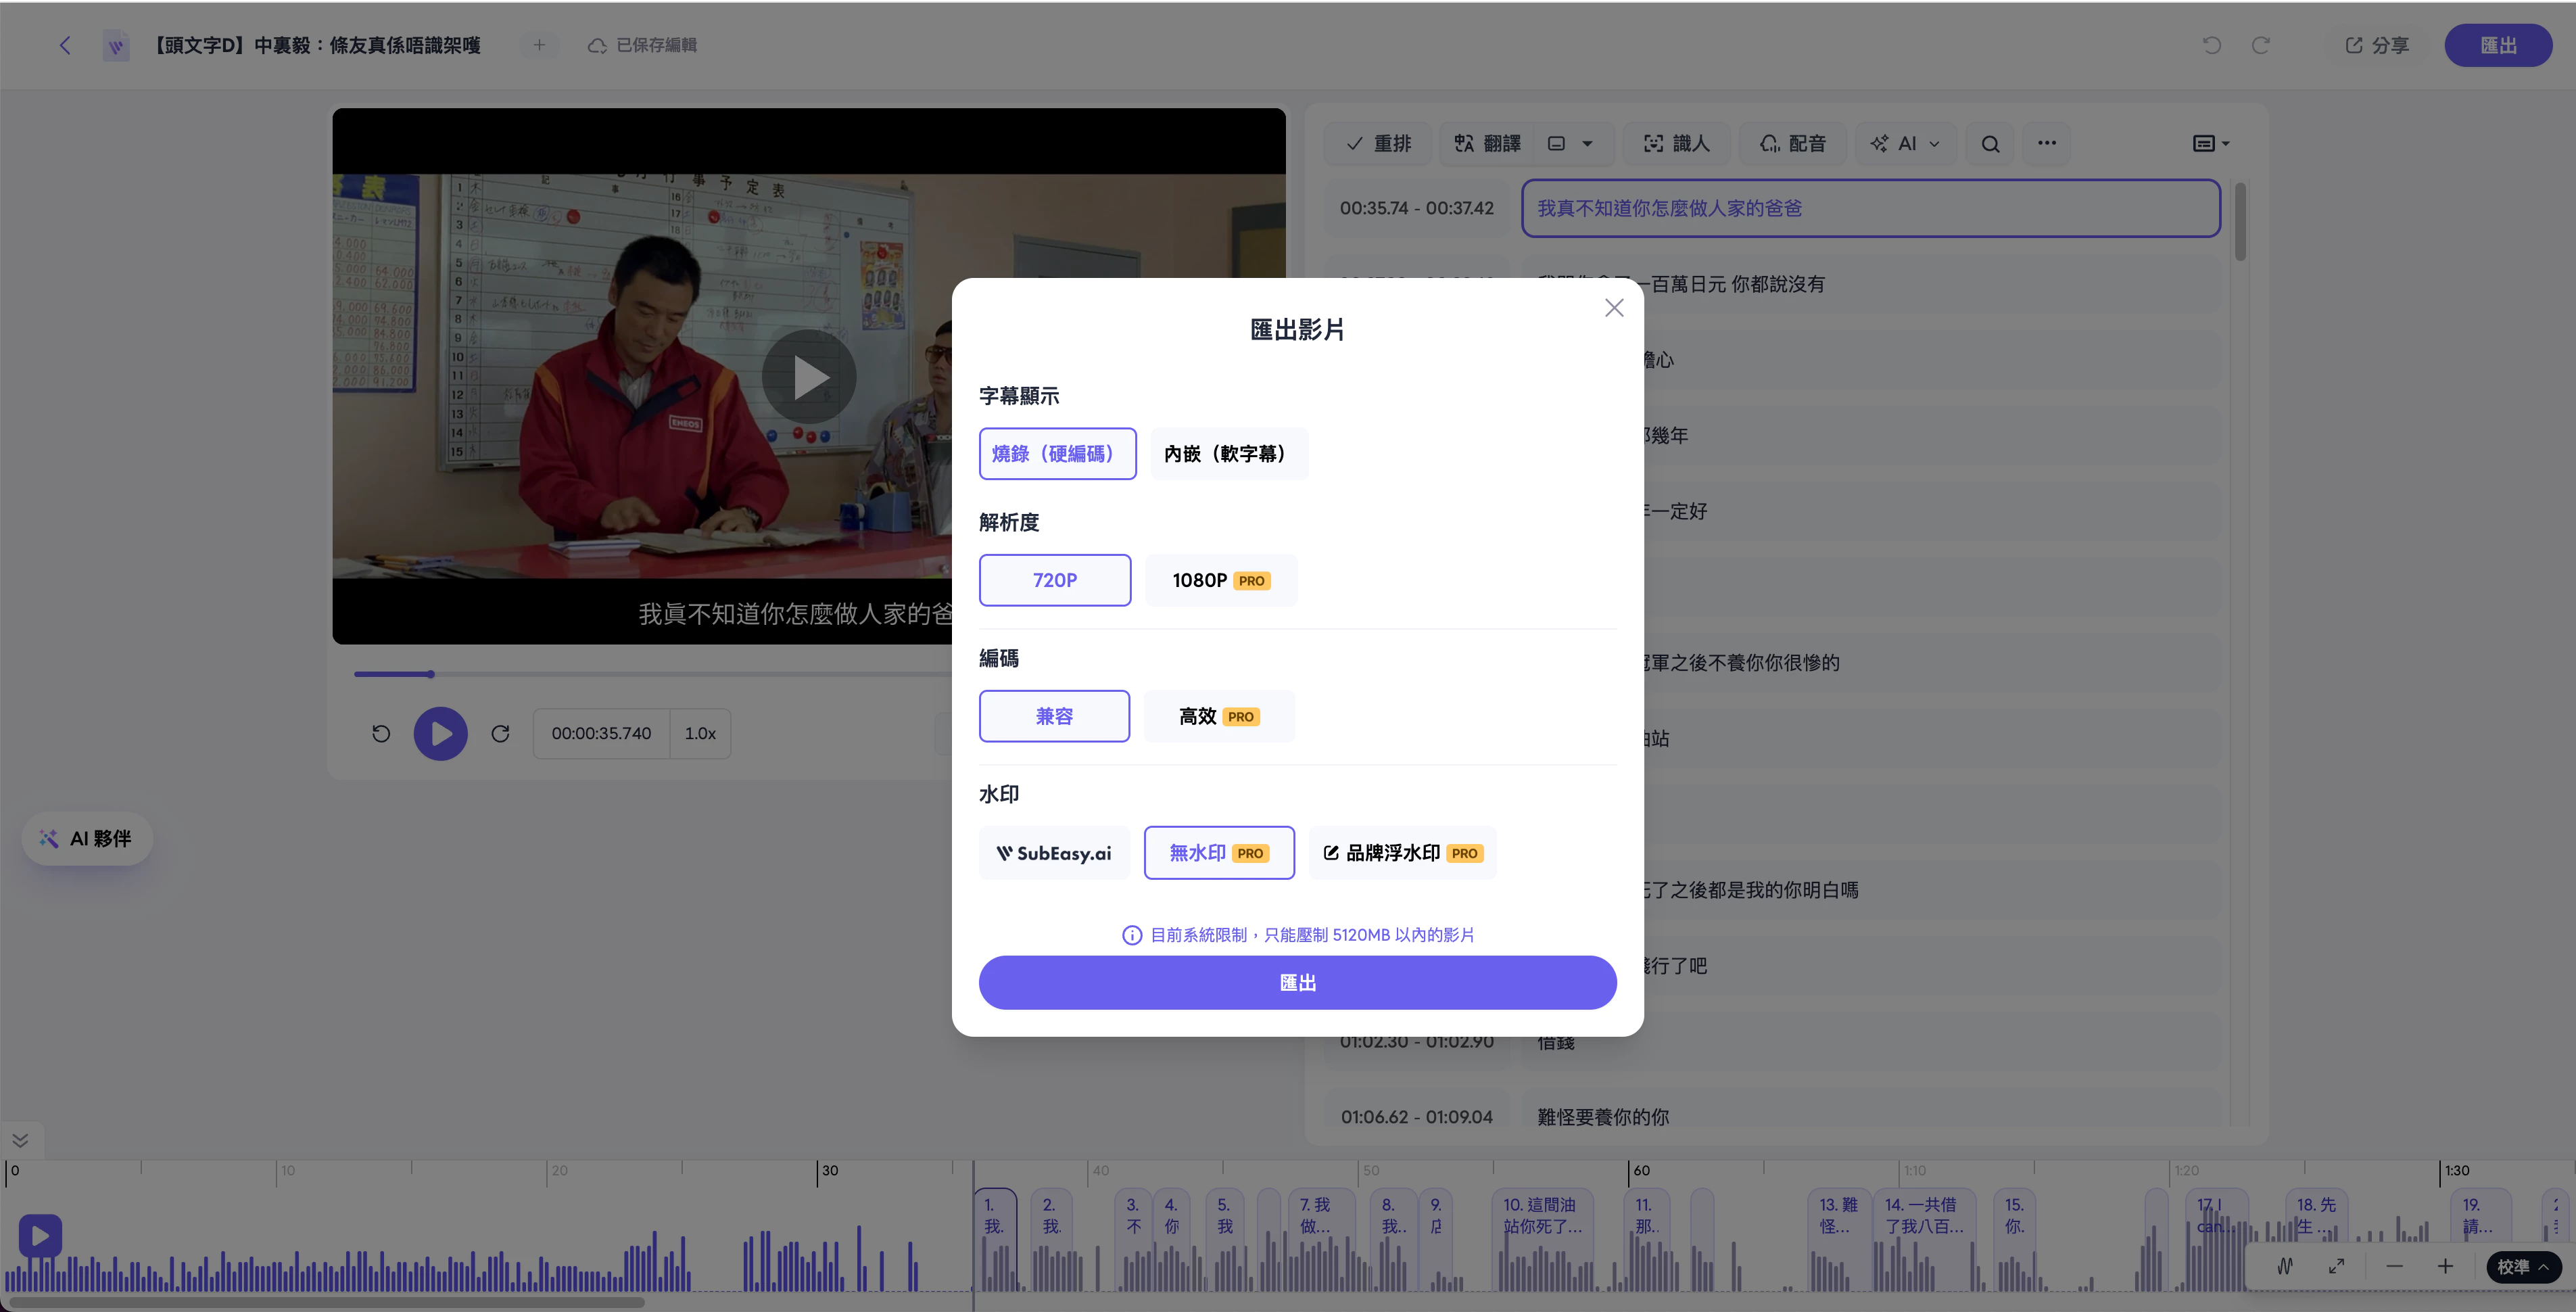This screenshot has width=2576, height=1312.
Task: Click the round purple play button
Action: (441, 733)
